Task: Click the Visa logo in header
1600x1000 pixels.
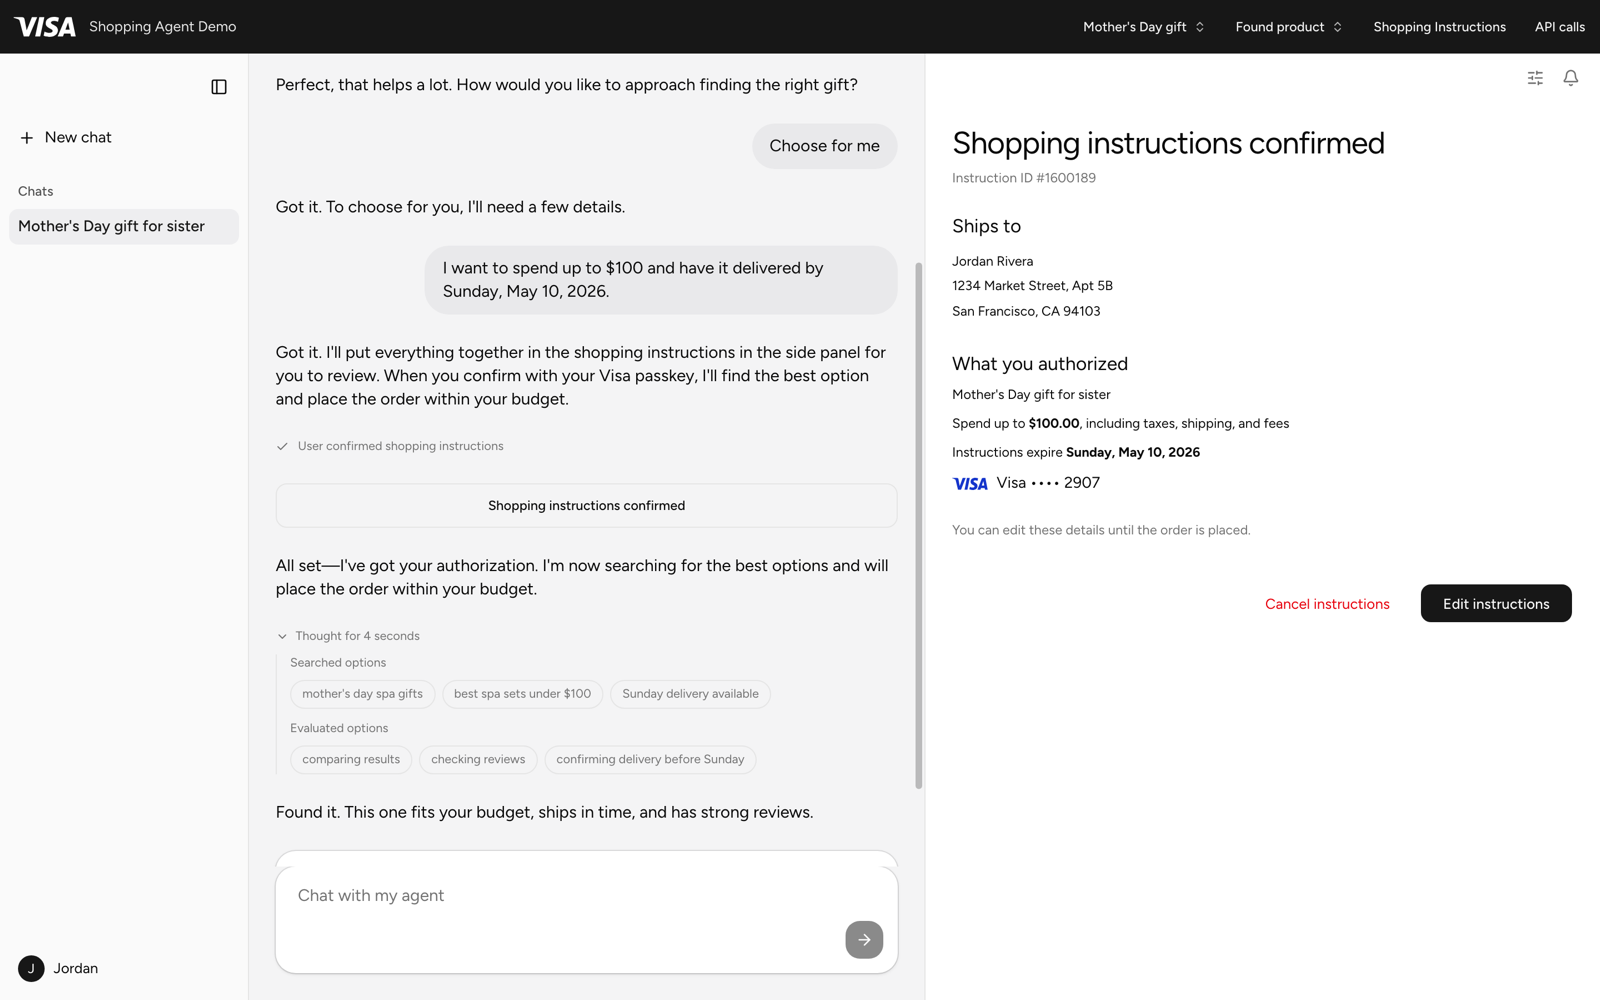Action: tap(45, 27)
